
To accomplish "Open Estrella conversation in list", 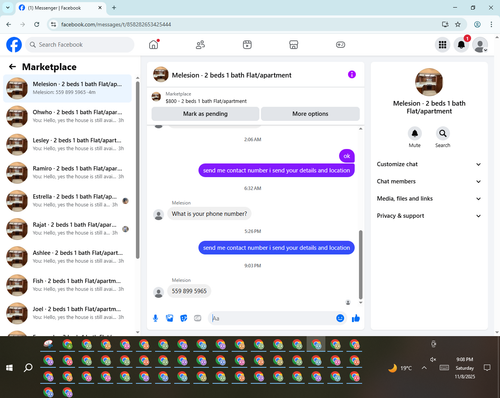I will coord(67,201).
